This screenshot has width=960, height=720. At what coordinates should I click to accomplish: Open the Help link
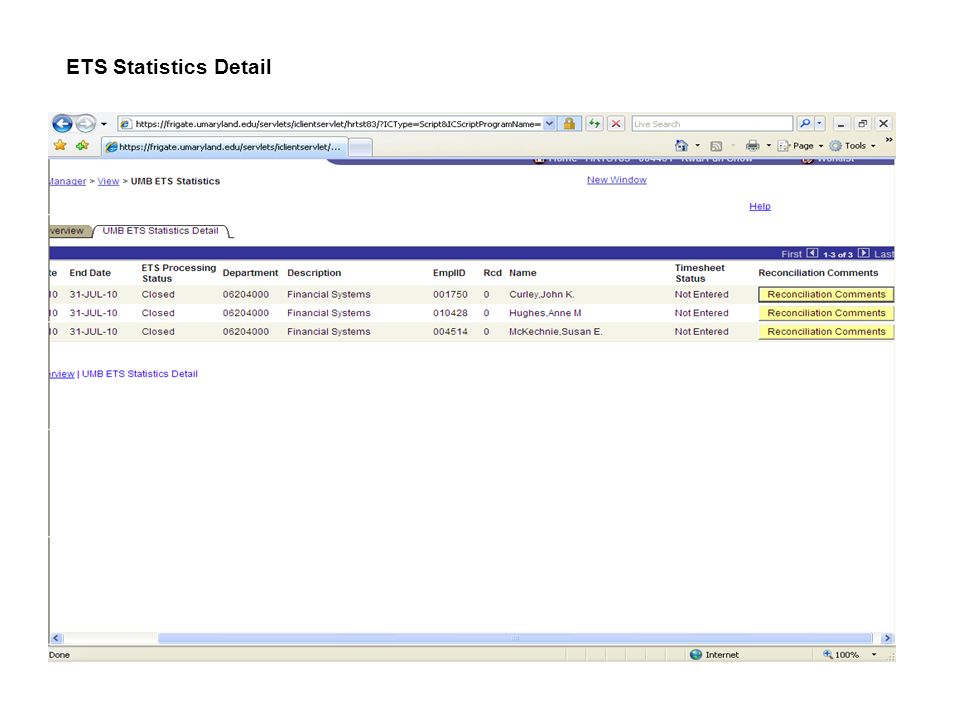coord(760,206)
